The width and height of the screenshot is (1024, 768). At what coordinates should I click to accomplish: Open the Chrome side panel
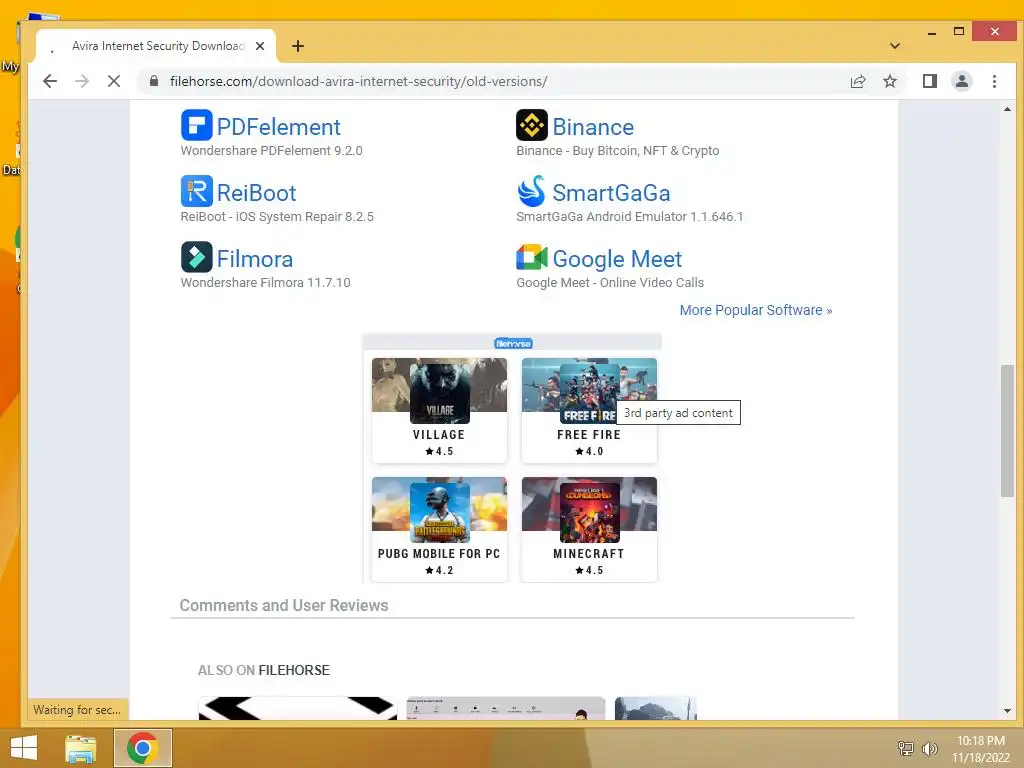pyautogui.click(x=929, y=81)
